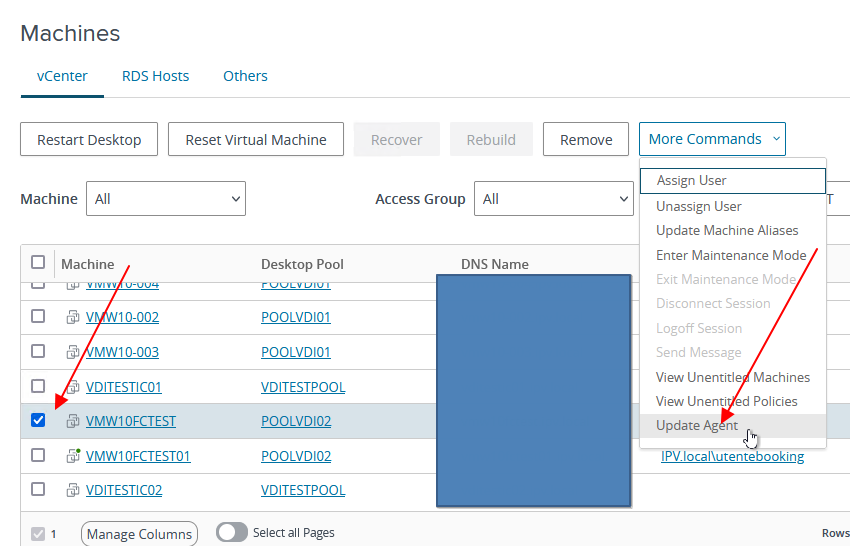Select View Unentitled Machines entry
This screenshot has width=850, height=546.
pos(733,377)
